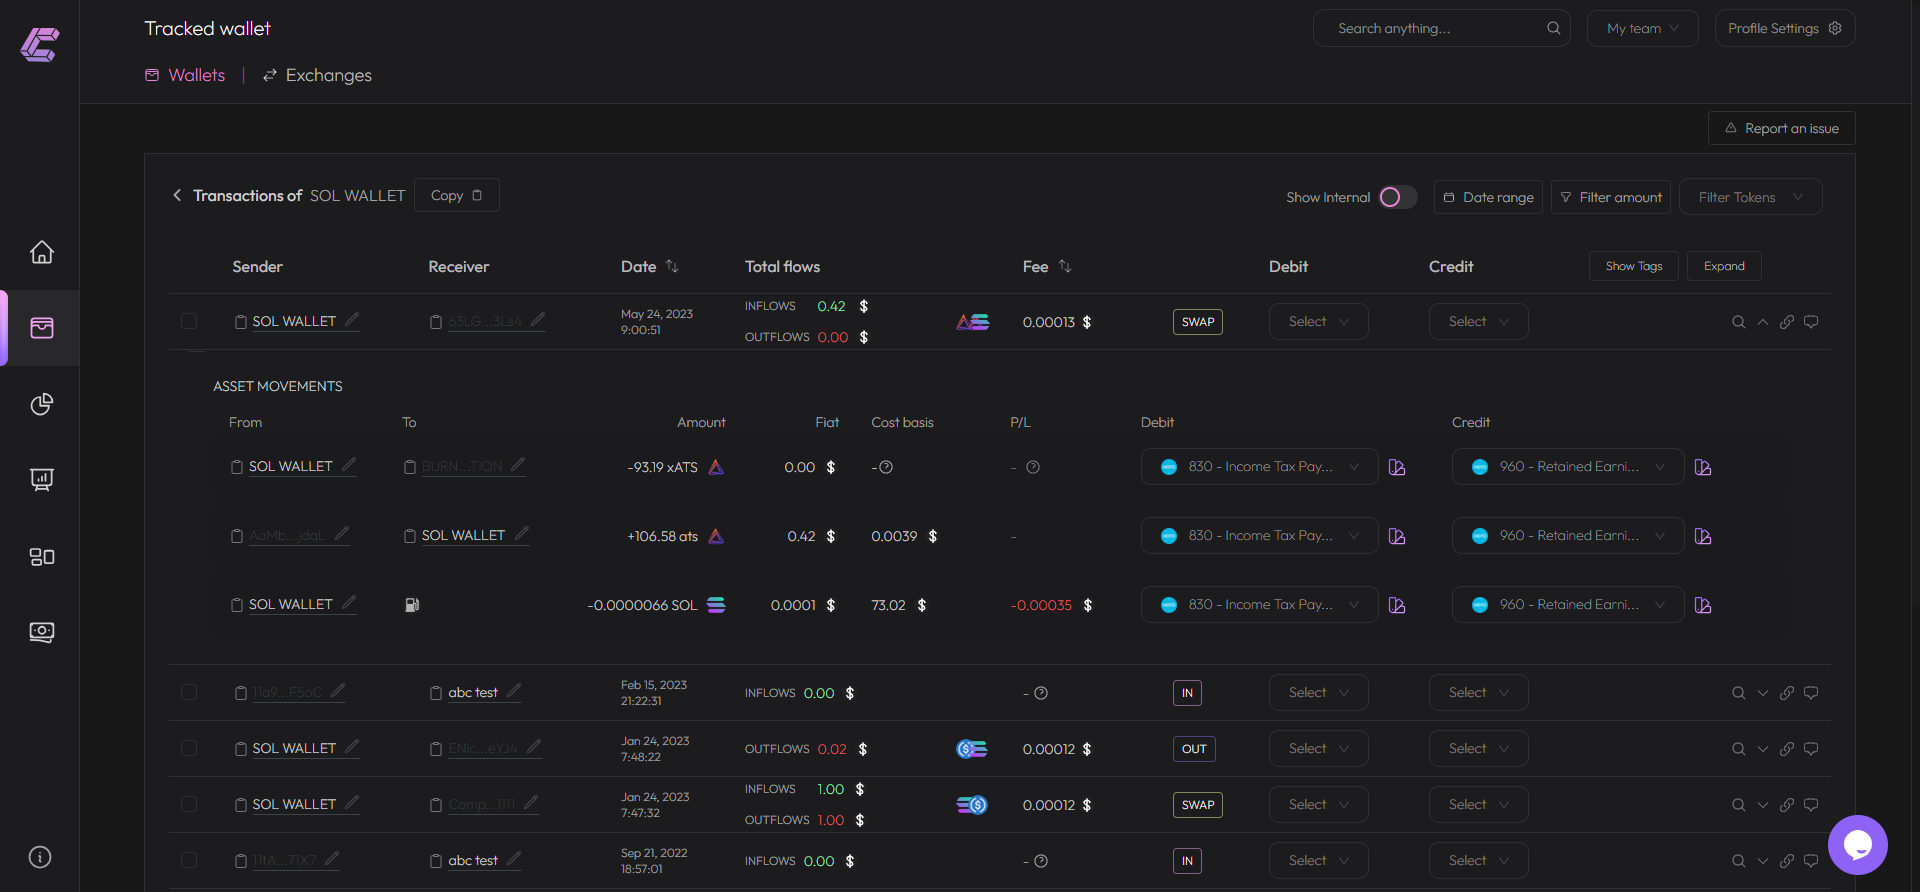Tick the checkbox for Feb 15, 2023 row
Screen dimensions: 1920x892
[189, 692]
